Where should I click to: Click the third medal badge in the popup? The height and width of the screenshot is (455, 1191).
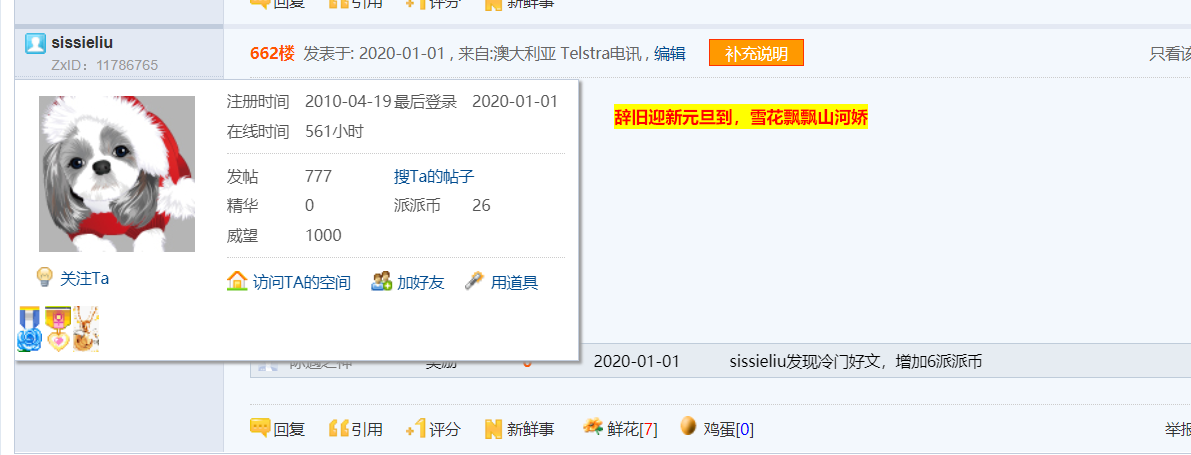(x=86, y=329)
